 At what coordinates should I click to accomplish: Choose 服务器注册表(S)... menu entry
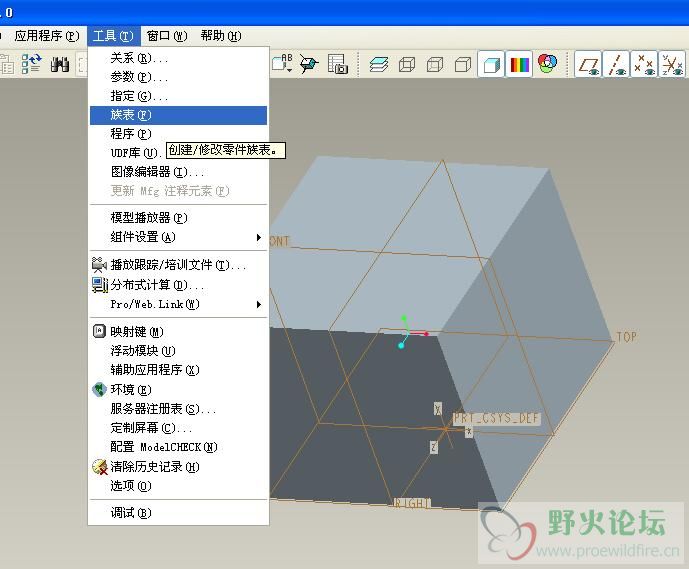pos(178,409)
